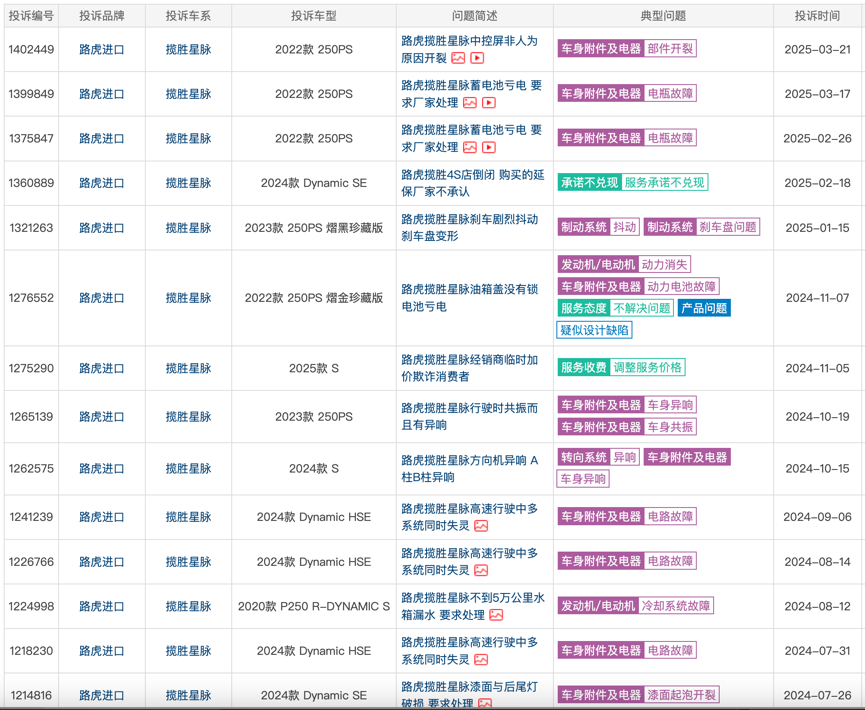865x710 pixels.
Task: Select 服务态度 不解决问题 tag
Action: (616, 308)
